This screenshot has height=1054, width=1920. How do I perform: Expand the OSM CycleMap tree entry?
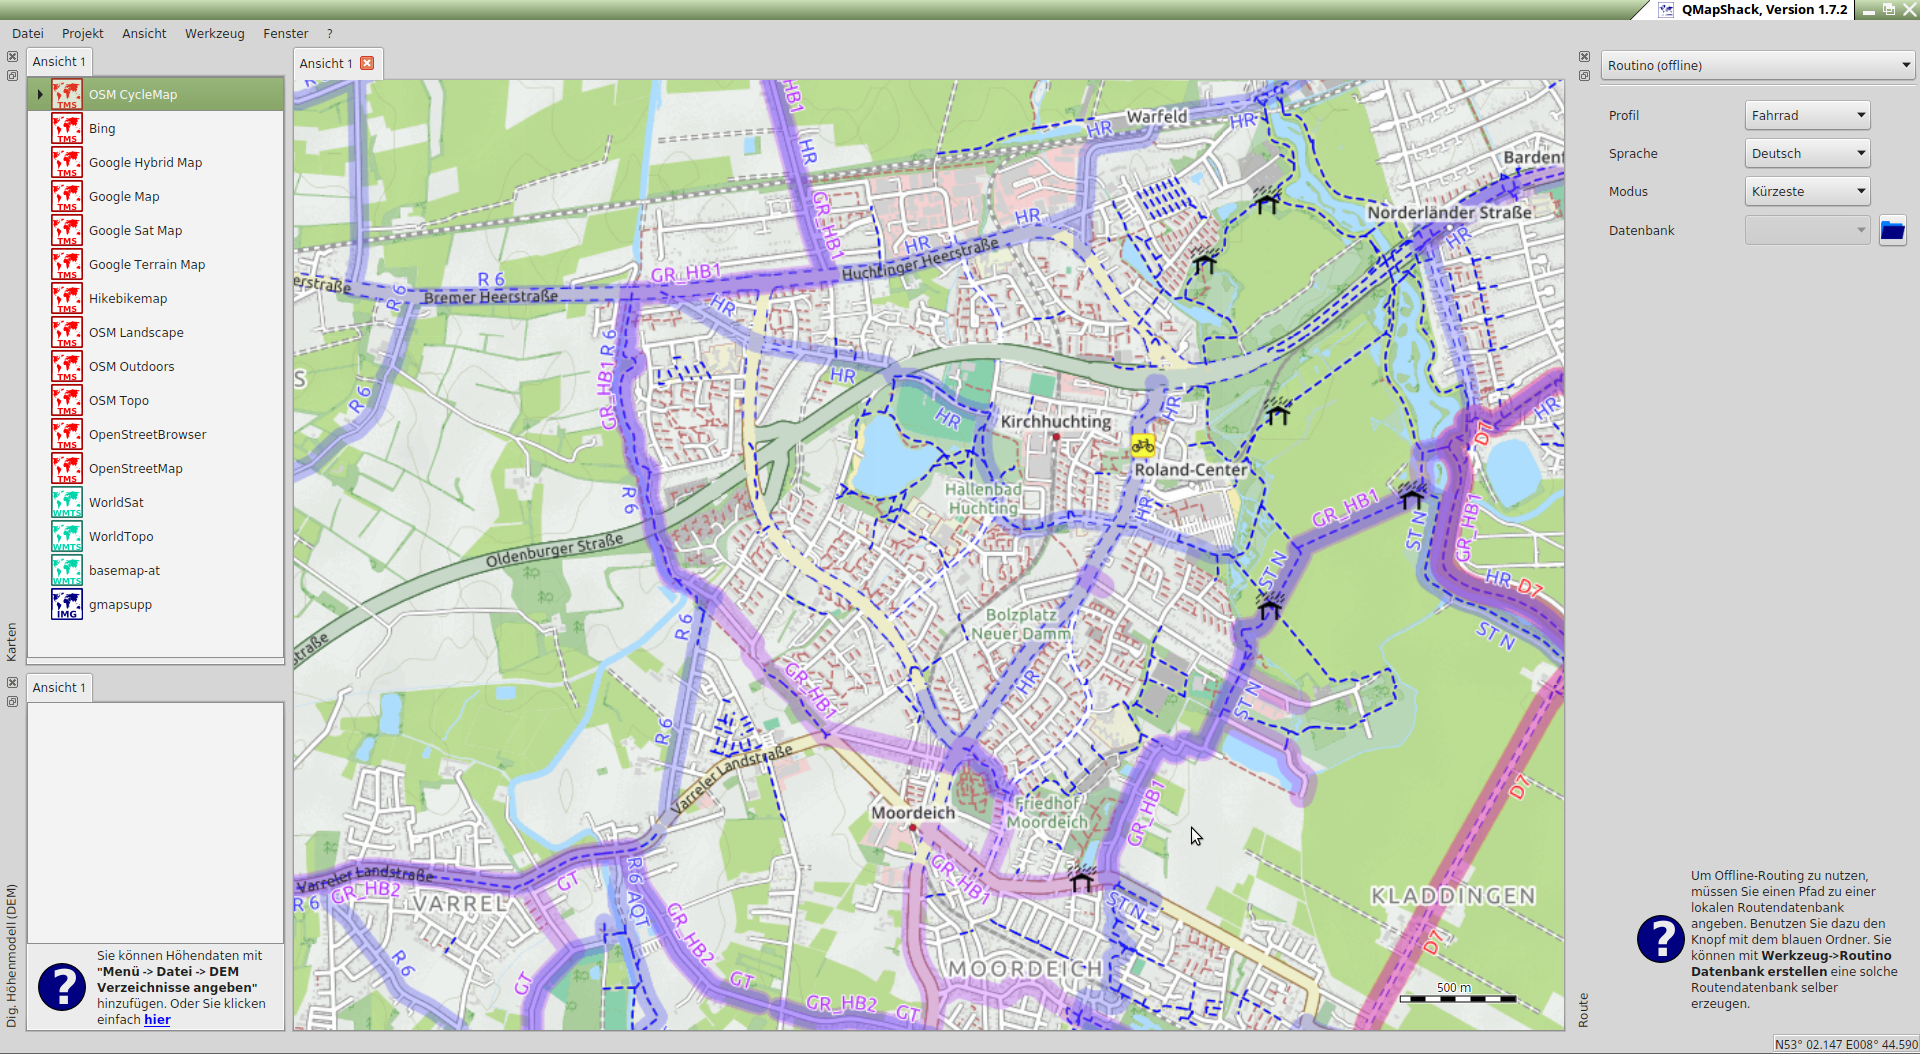coord(40,94)
